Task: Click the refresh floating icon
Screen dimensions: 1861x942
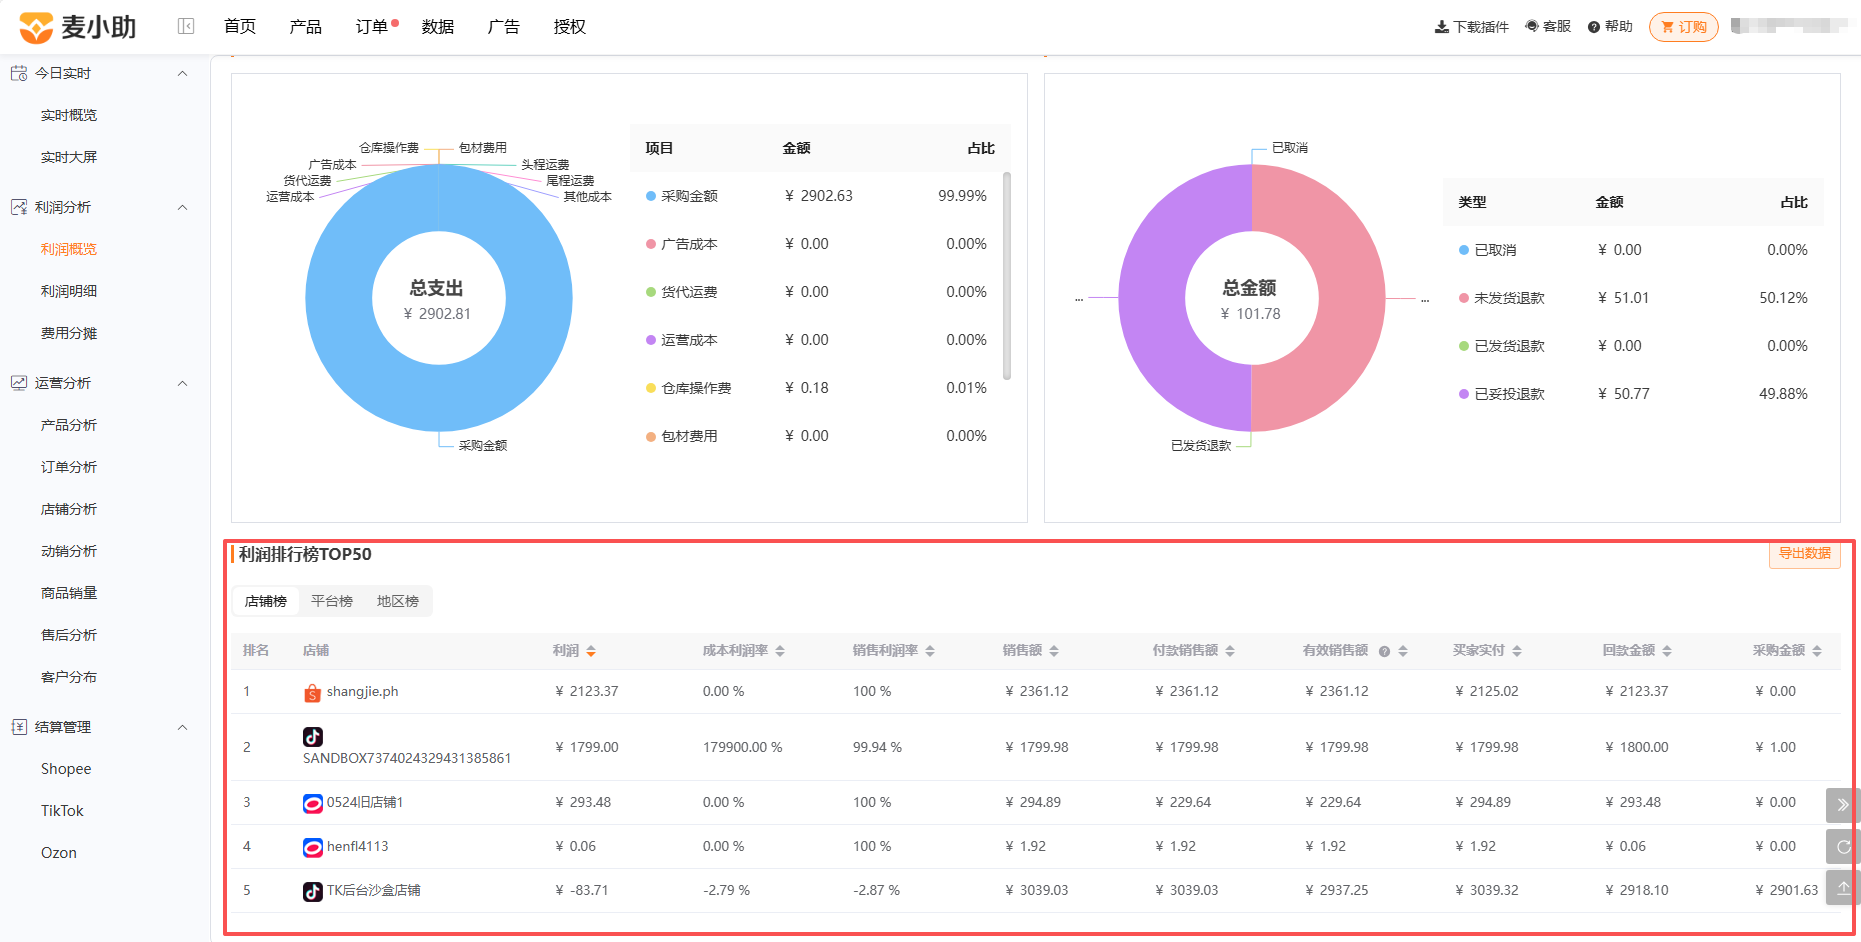Action: pos(1842,846)
